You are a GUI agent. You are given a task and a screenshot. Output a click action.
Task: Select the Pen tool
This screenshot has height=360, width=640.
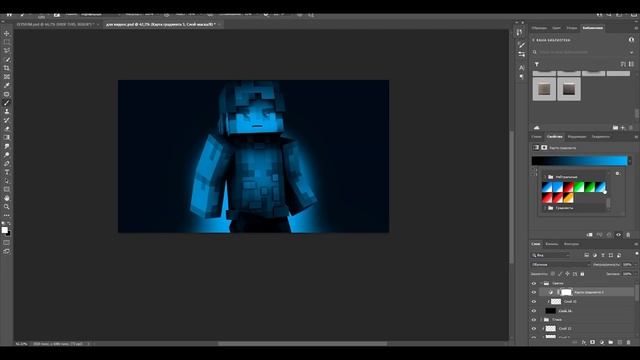(7, 164)
